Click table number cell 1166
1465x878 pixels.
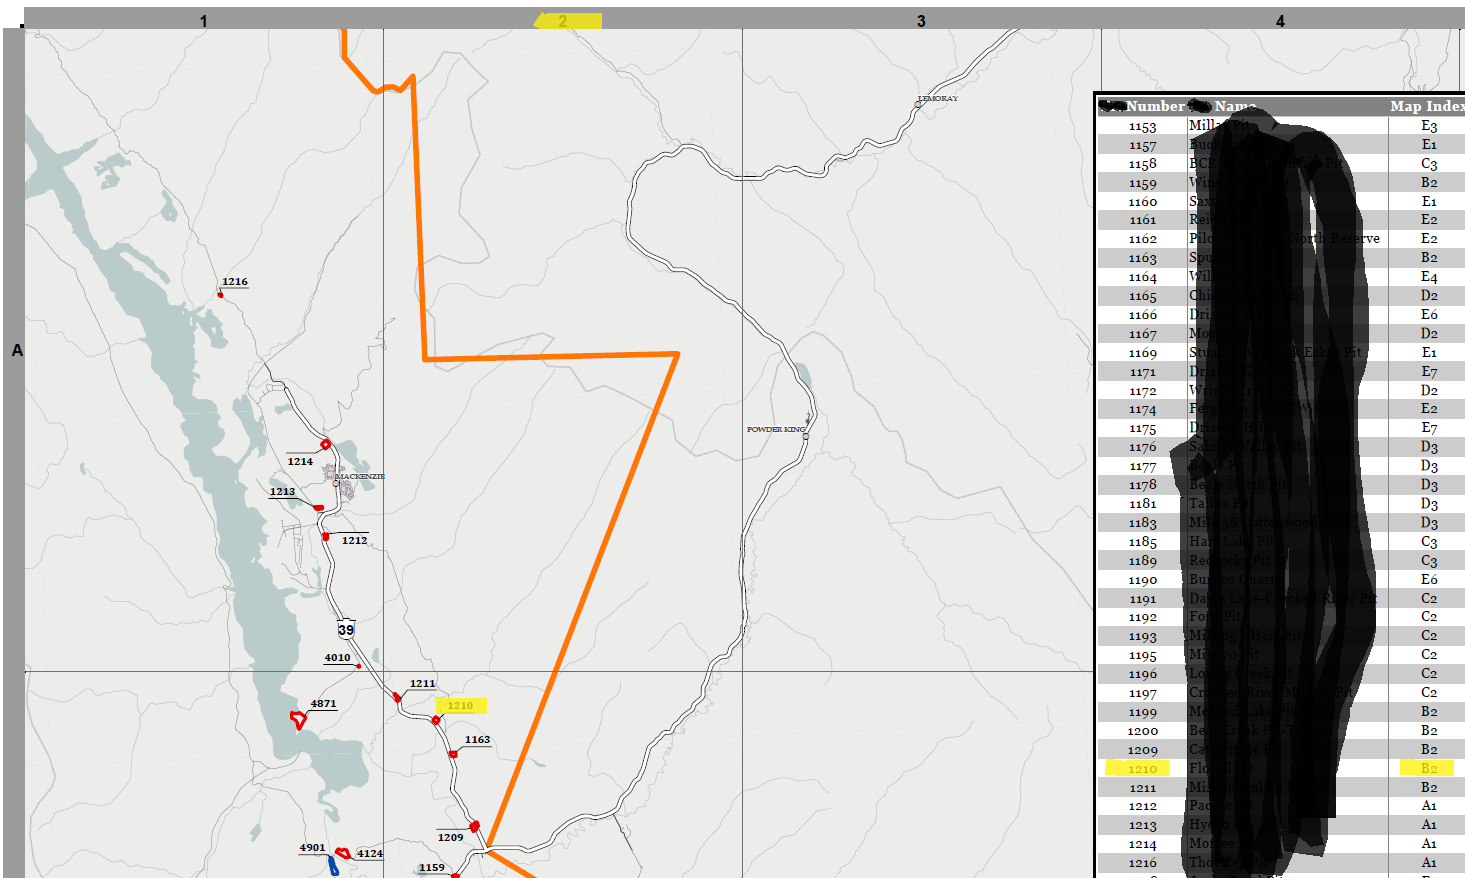(1142, 315)
